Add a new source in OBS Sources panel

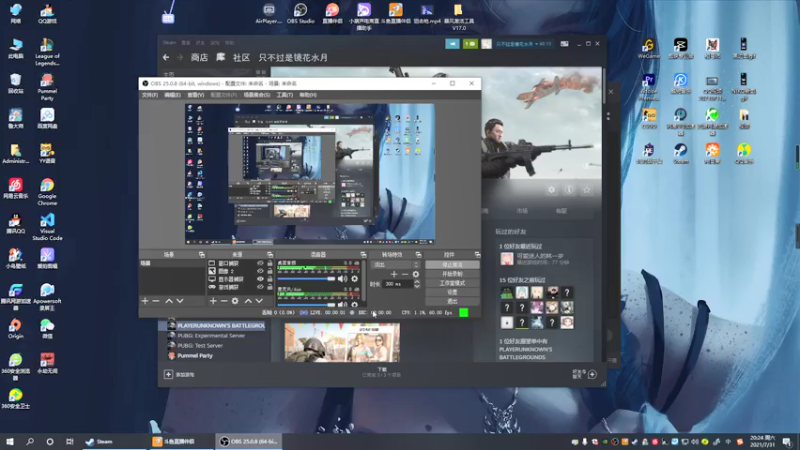[213, 301]
